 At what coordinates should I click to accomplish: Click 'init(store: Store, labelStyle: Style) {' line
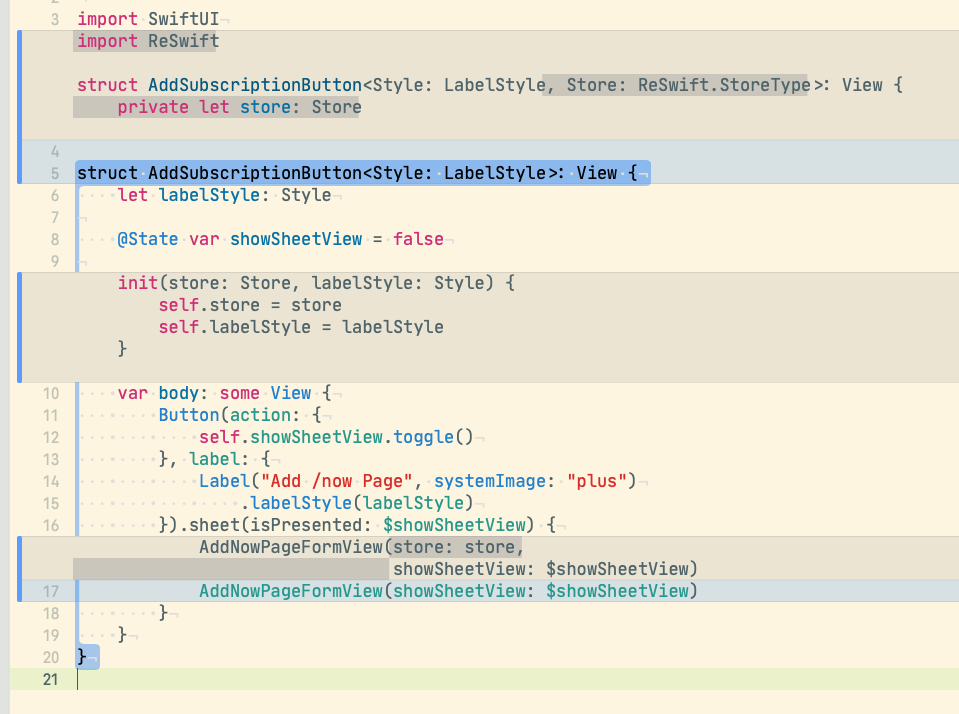(316, 283)
